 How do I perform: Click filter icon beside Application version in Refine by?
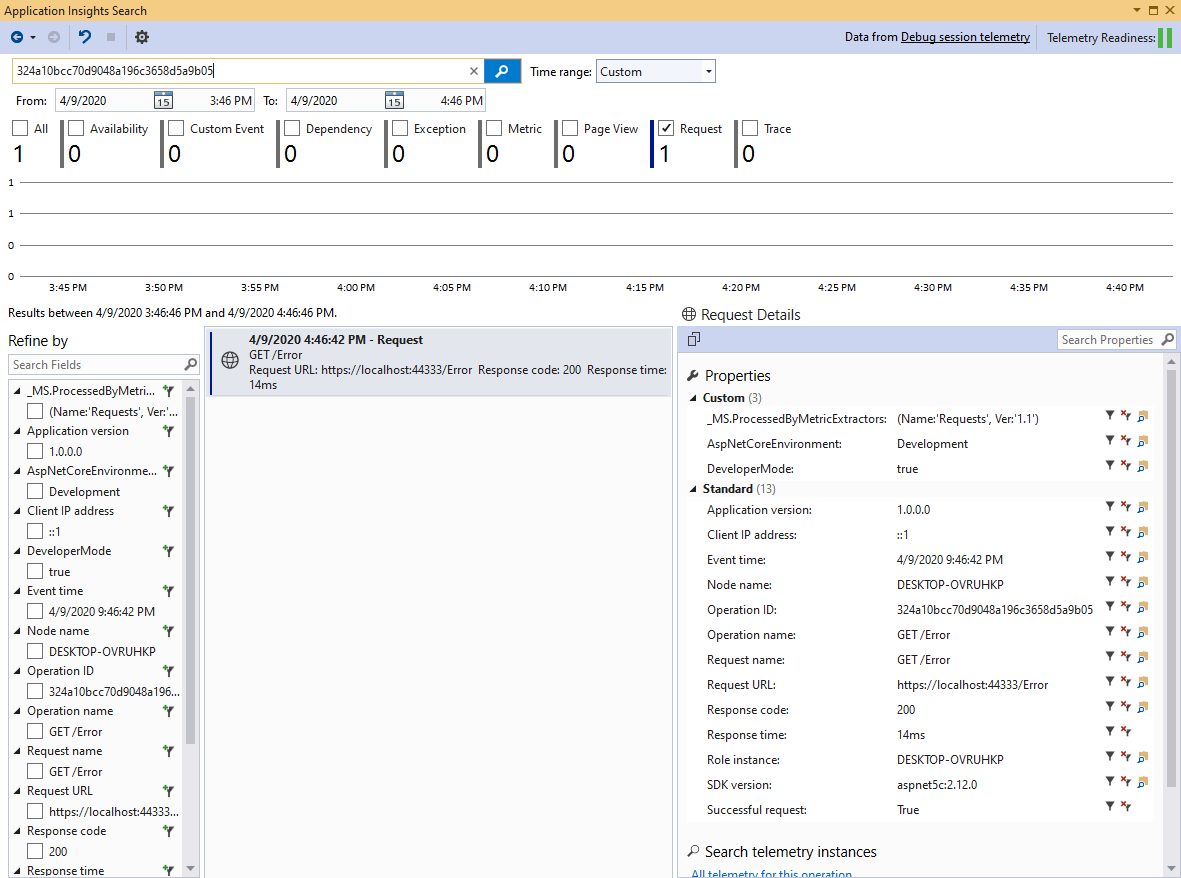click(x=168, y=431)
